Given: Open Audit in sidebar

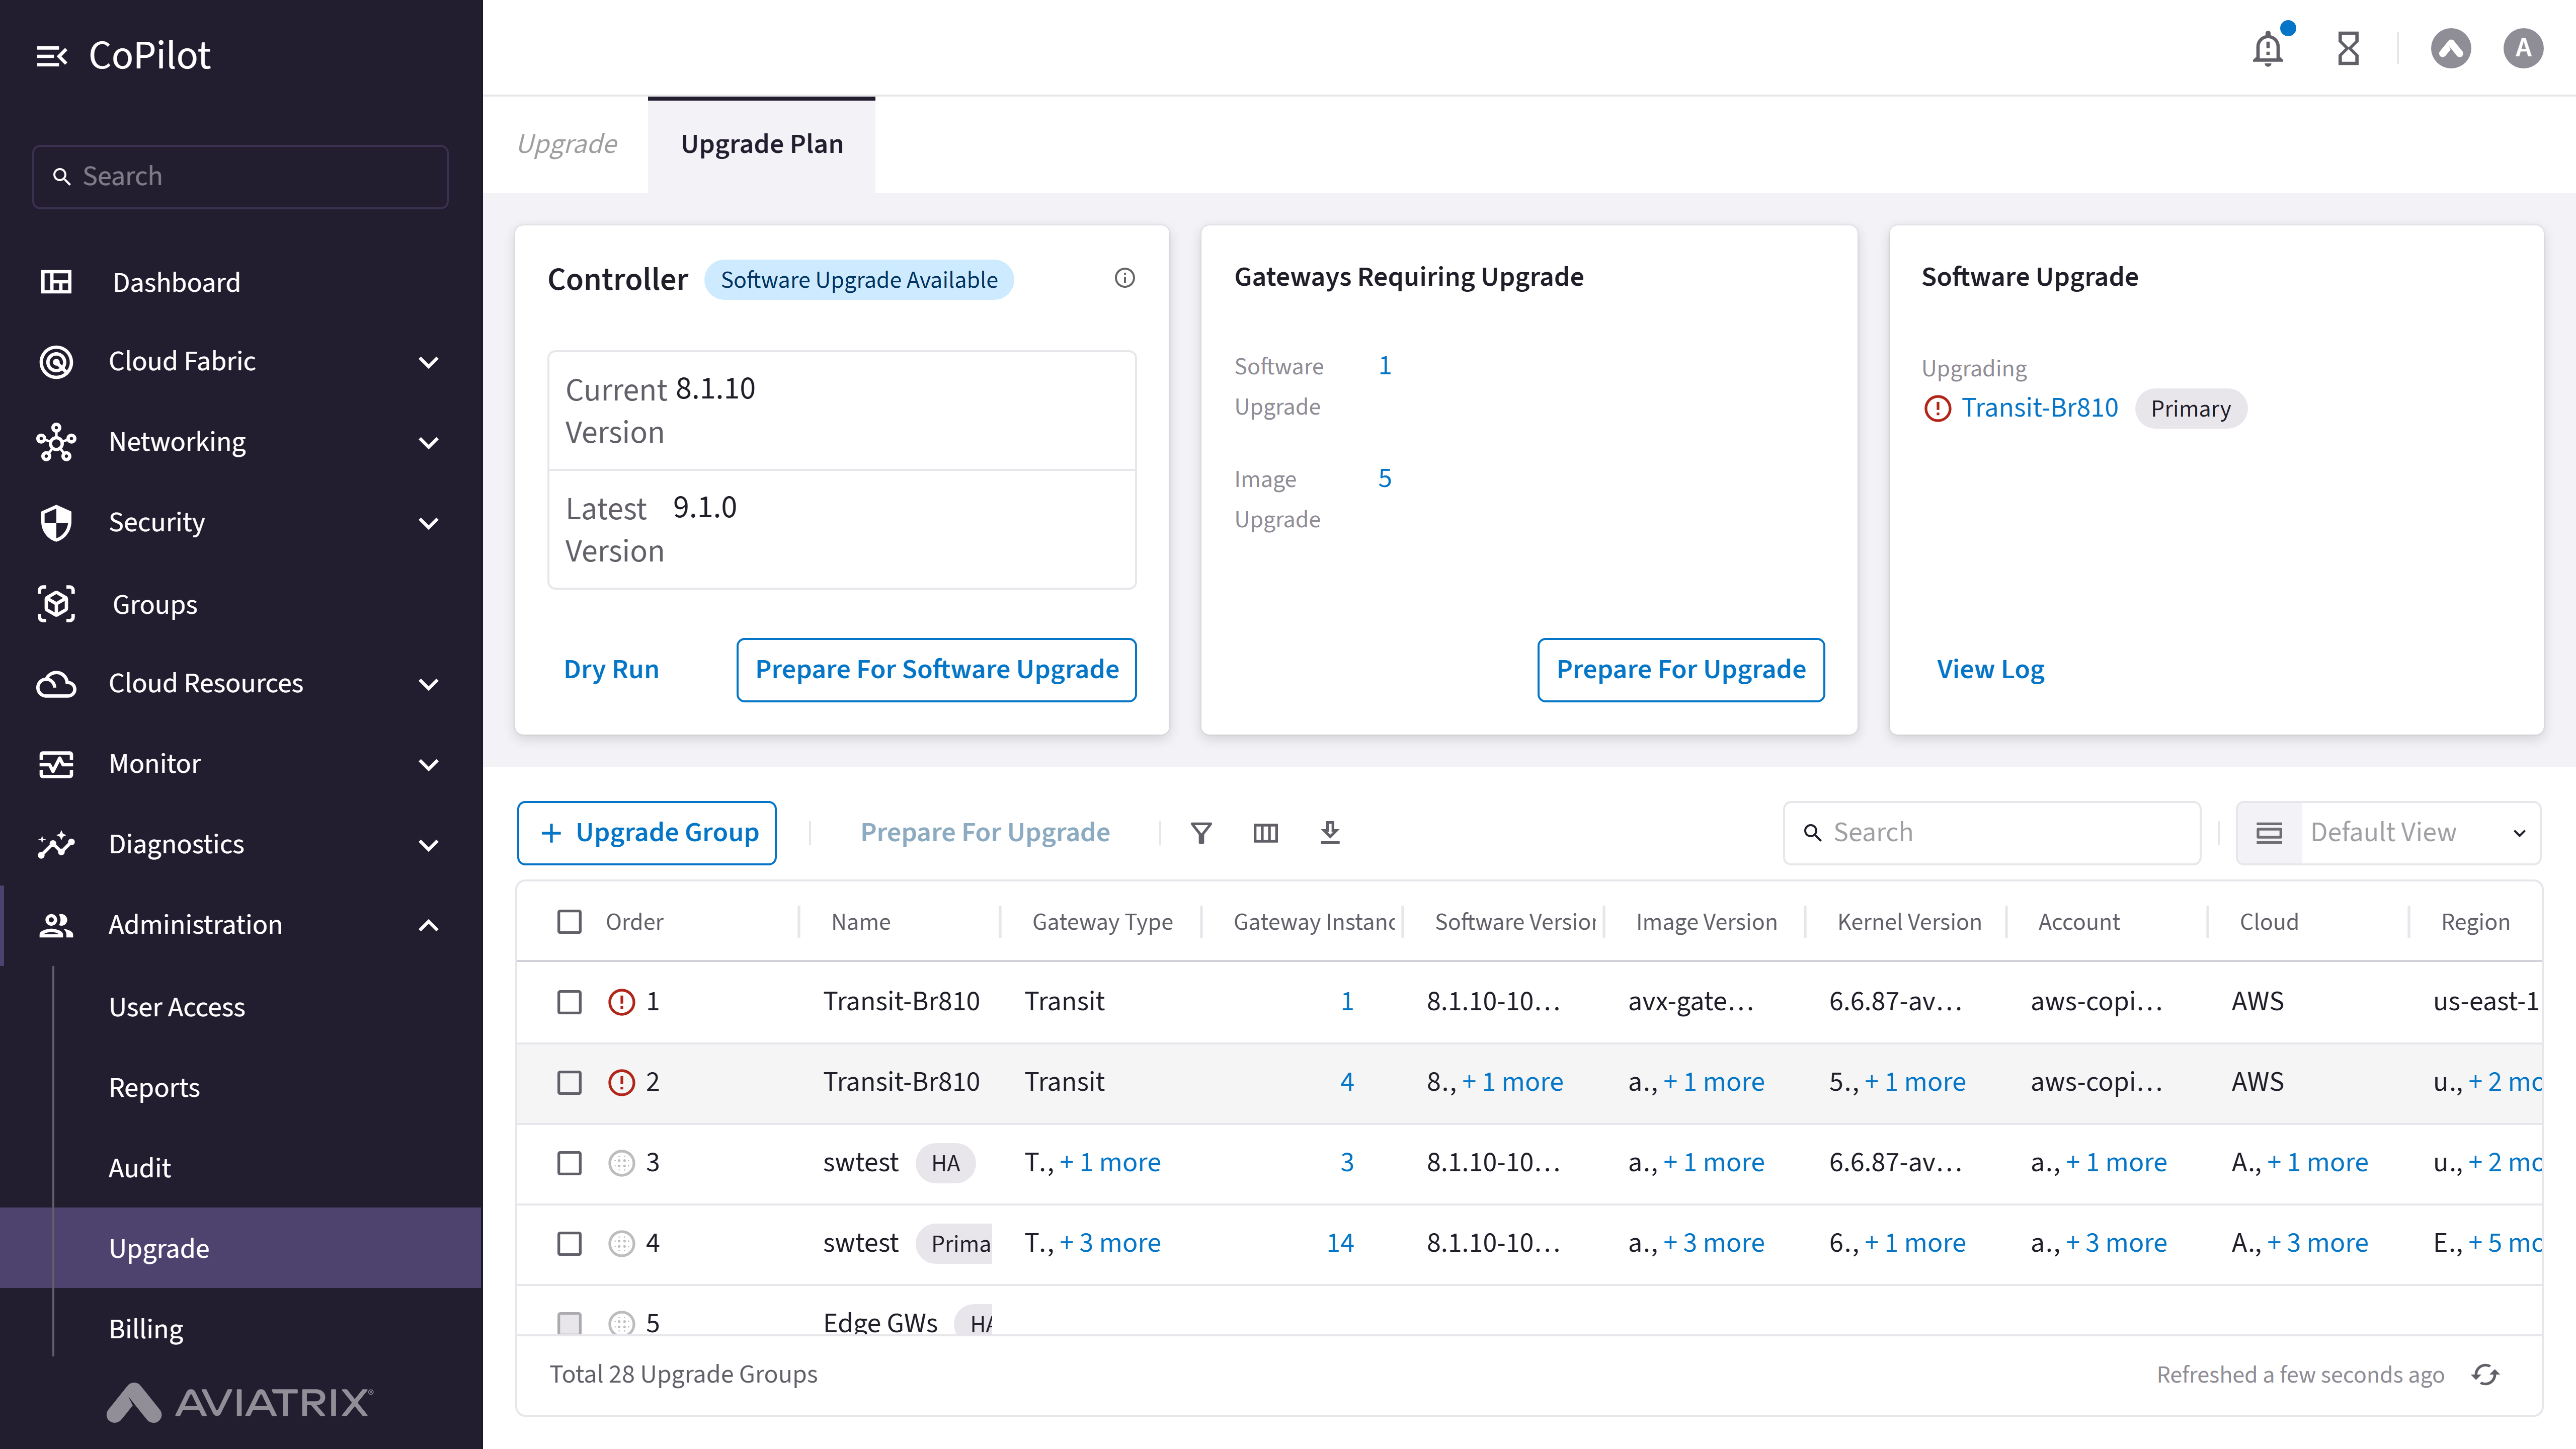Looking at the screenshot, I should (139, 1168).
